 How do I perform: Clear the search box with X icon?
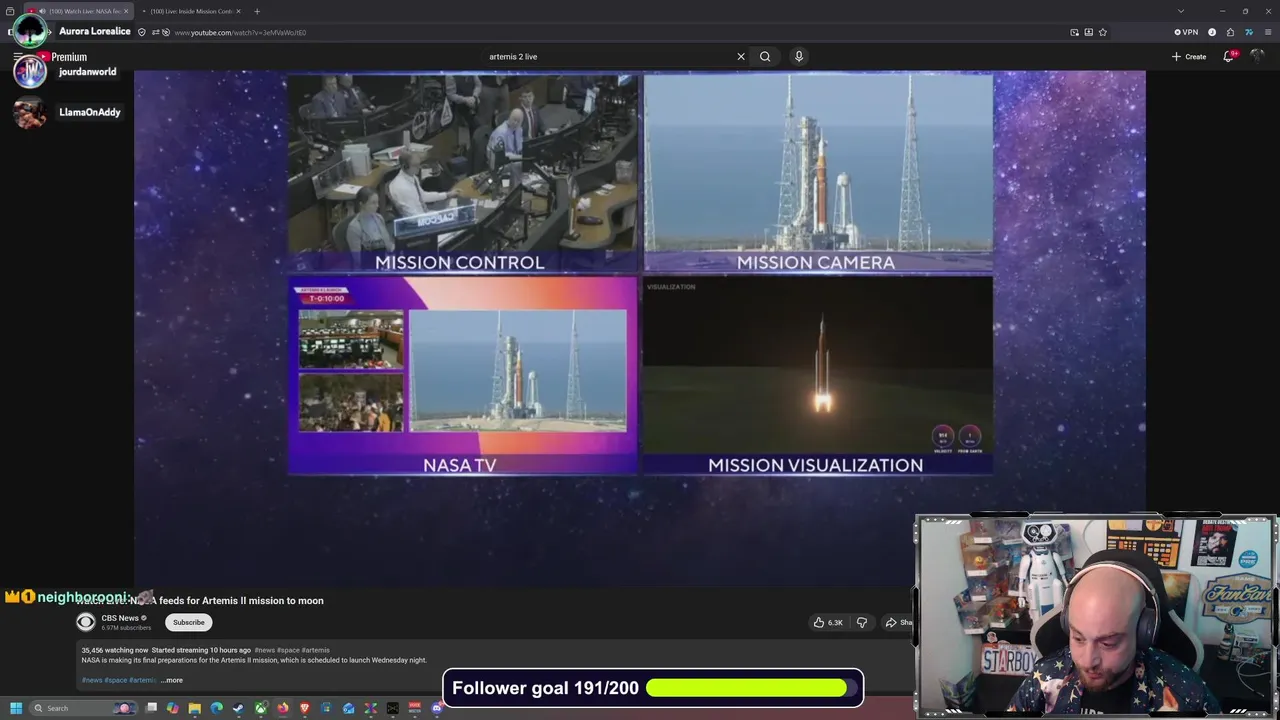[741, 56]
